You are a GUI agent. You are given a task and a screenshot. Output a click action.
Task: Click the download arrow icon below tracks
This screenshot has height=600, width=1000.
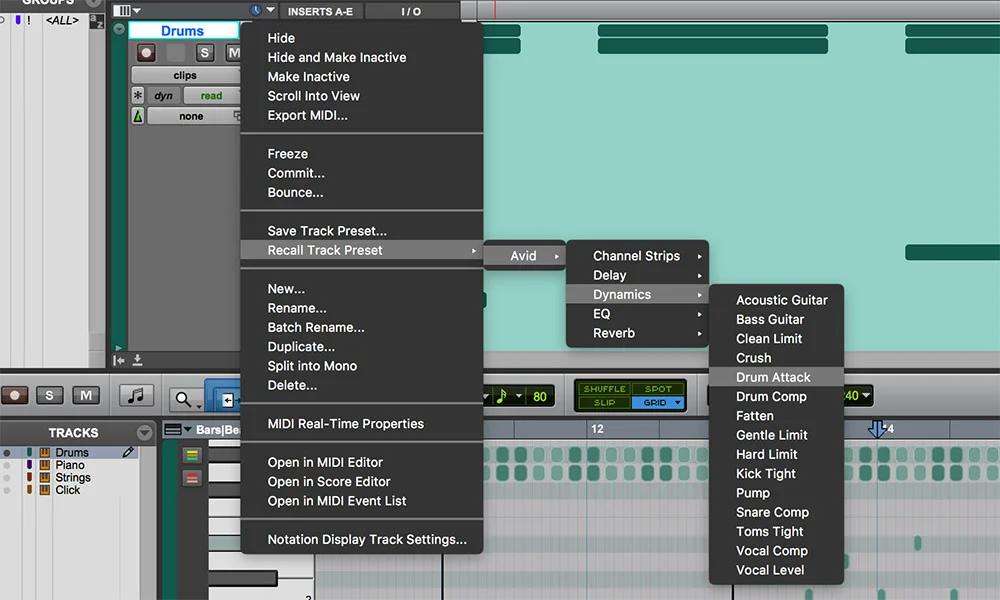pos(137,360)
